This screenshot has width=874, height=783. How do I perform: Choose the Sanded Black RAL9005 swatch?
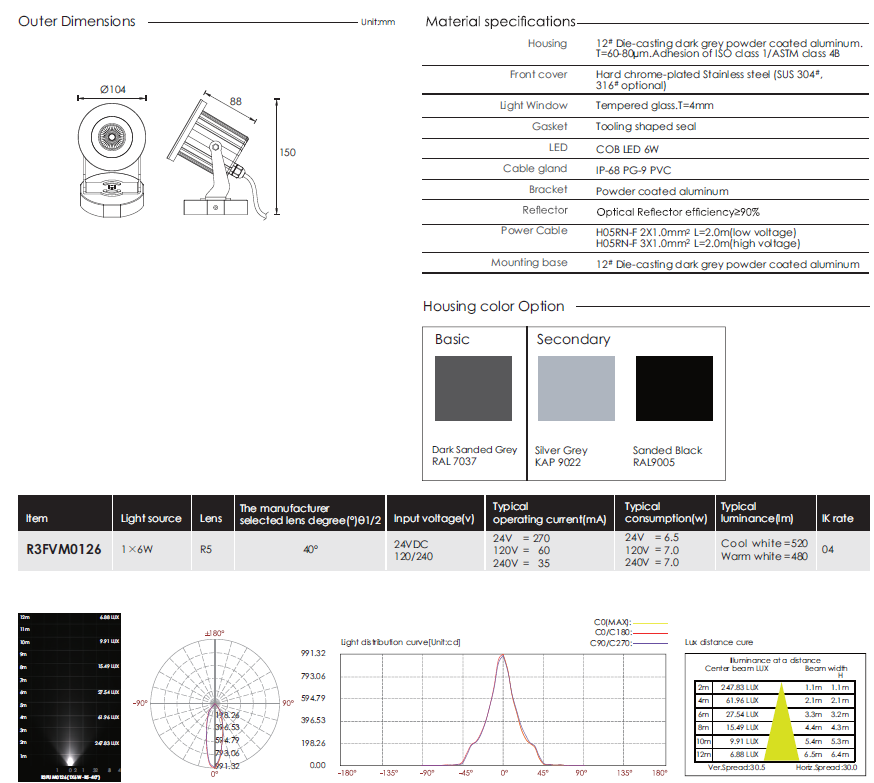point(676,389)
